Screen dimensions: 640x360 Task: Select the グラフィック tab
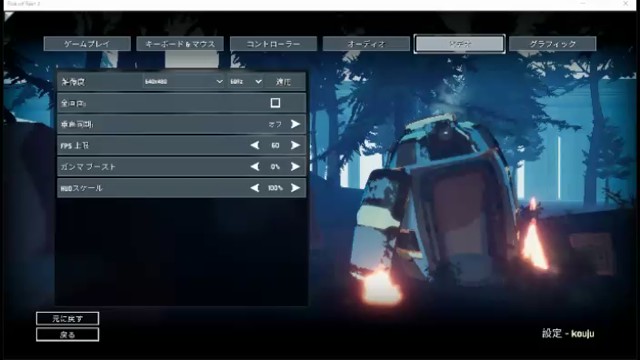click(x=553, y=44)
